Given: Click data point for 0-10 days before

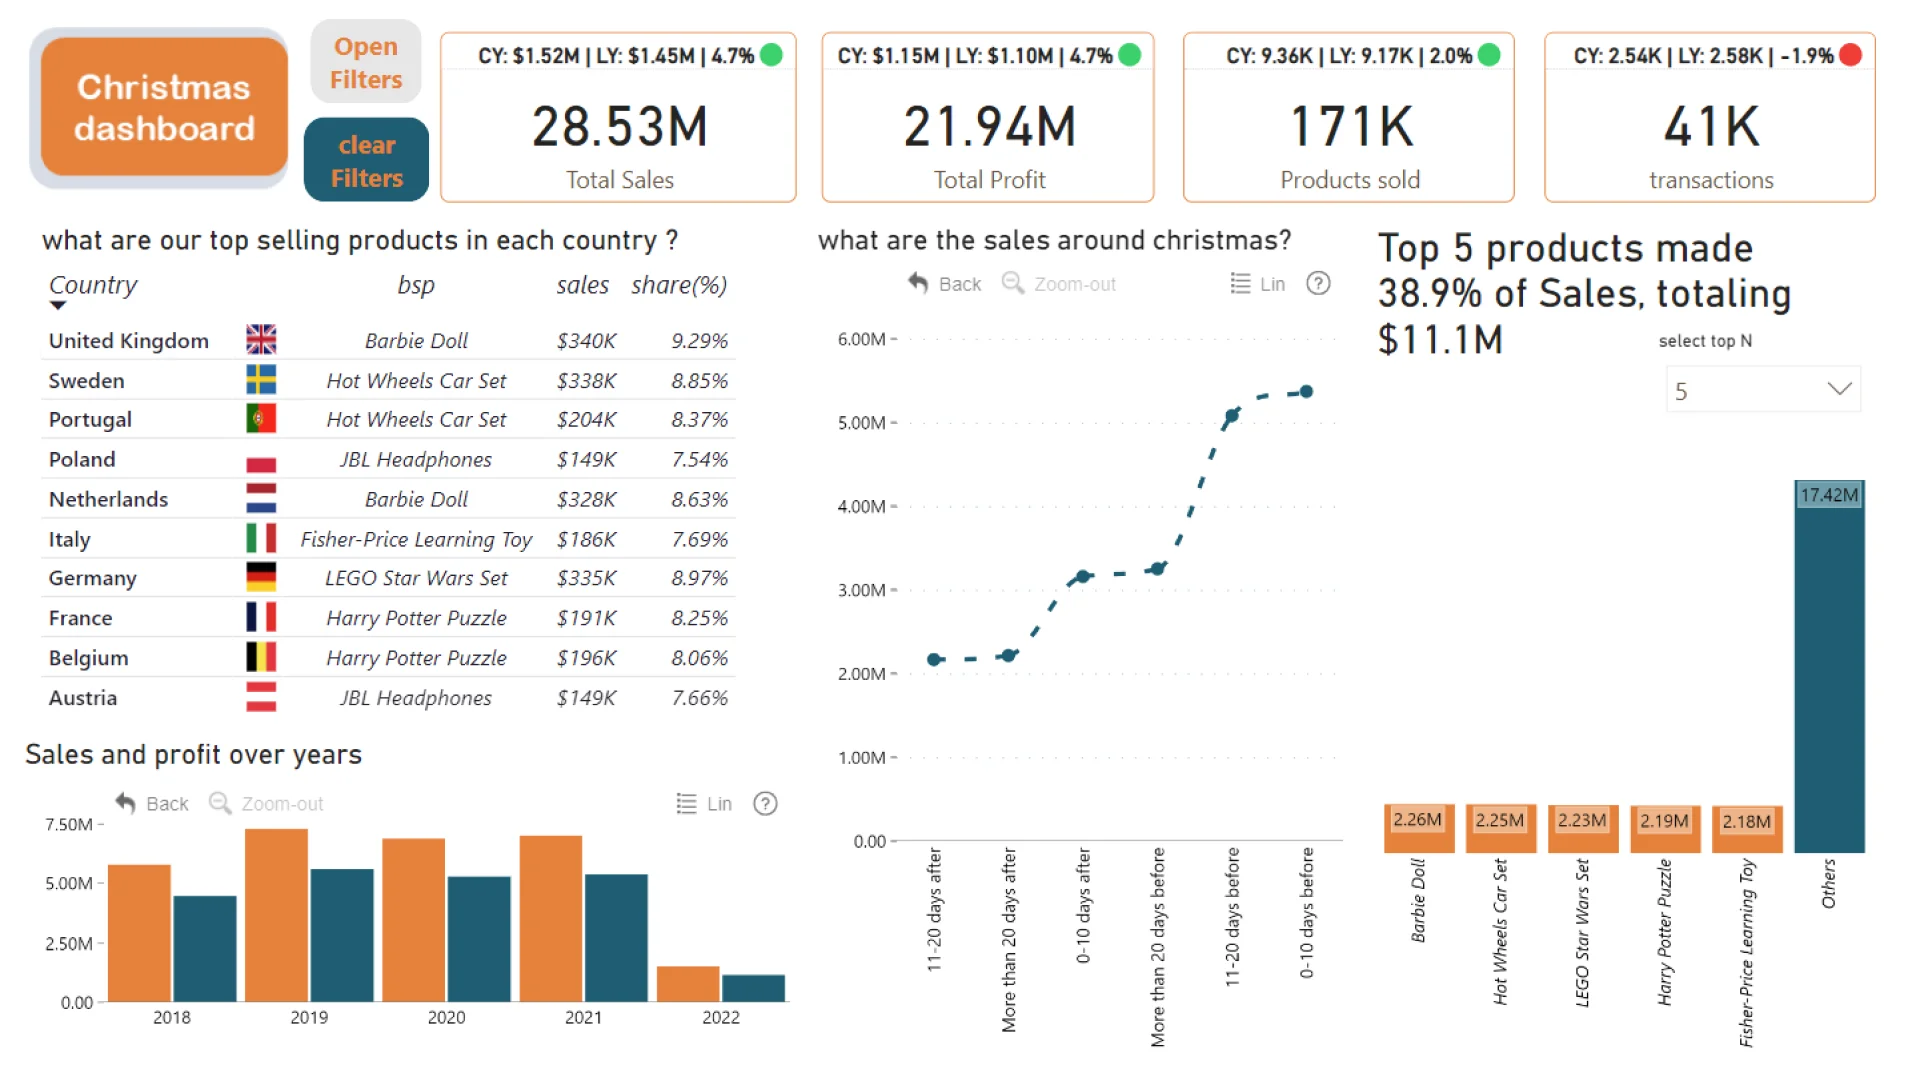Looking at the screenshot, I should (1306, 392).
